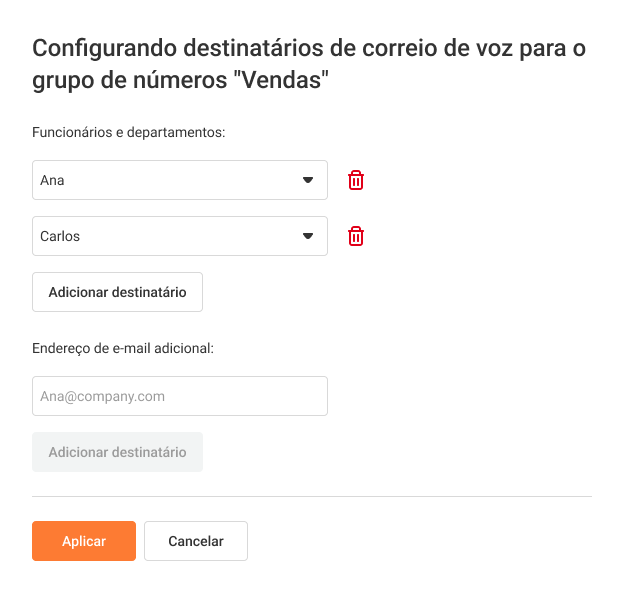Click the trash bin beside the first recipient
Image resolution: width=624 pixels, height=593 pixels.
click(356, 180)
